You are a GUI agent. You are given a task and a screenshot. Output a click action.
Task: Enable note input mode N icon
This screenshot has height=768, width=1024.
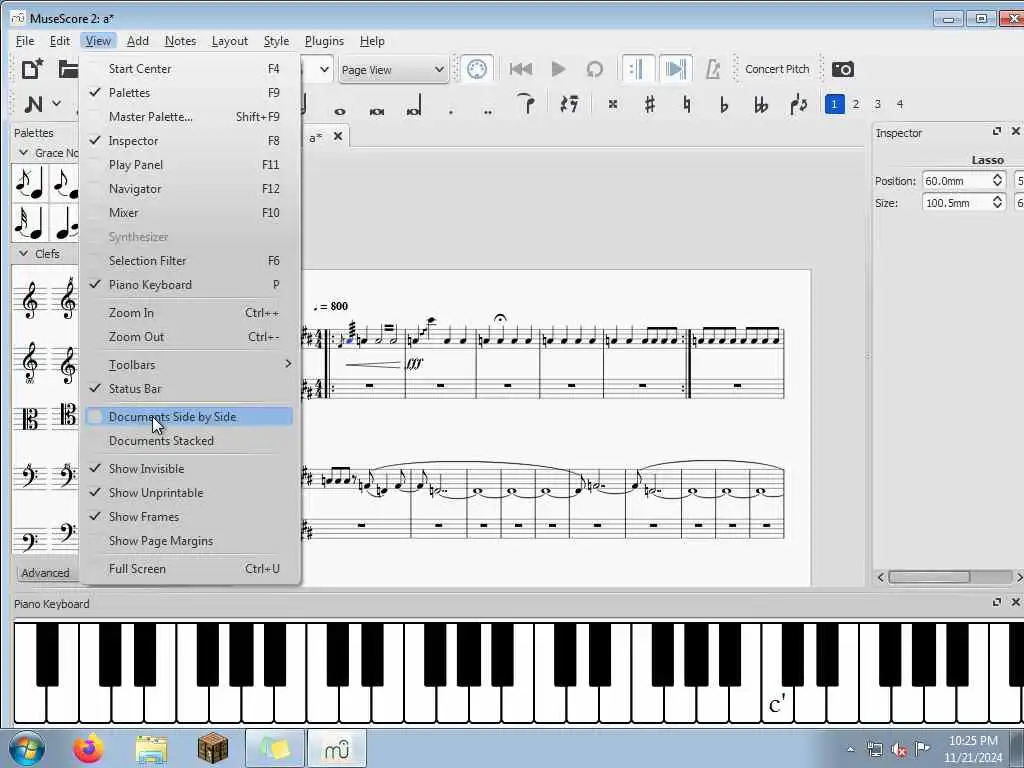[x=34, y=104]
